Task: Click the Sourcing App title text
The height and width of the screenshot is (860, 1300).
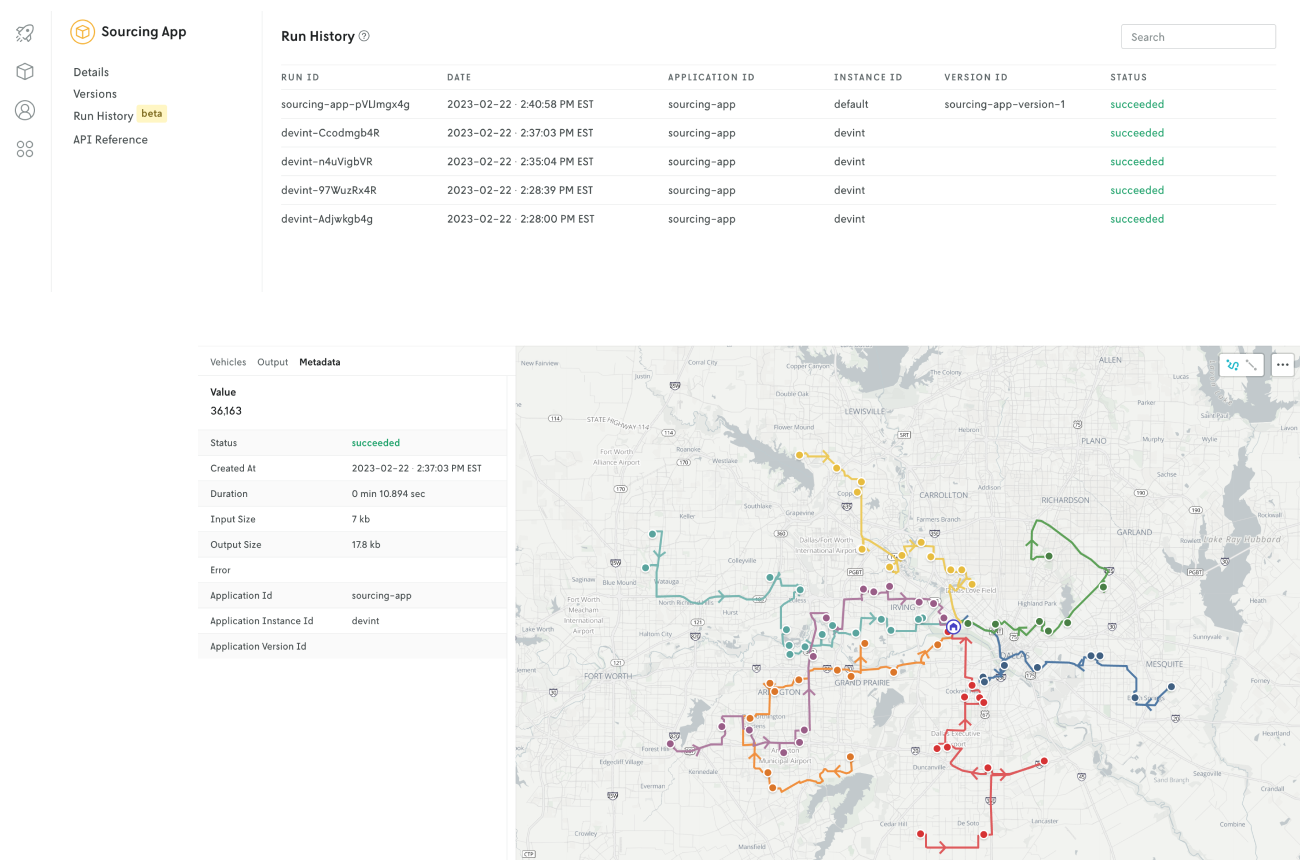Action: pos(144,32)
